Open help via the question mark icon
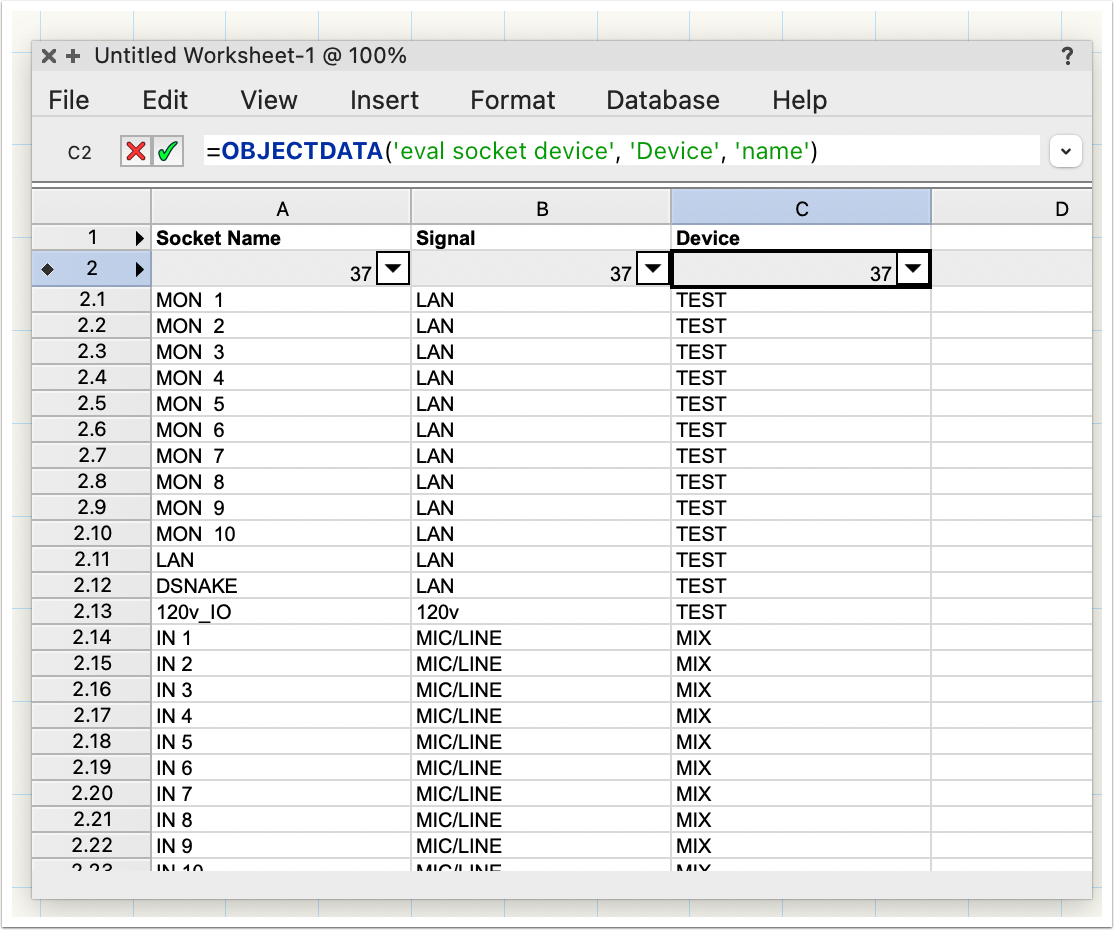Screen dimensions: 1114x930 click(x=1068, y=56)
